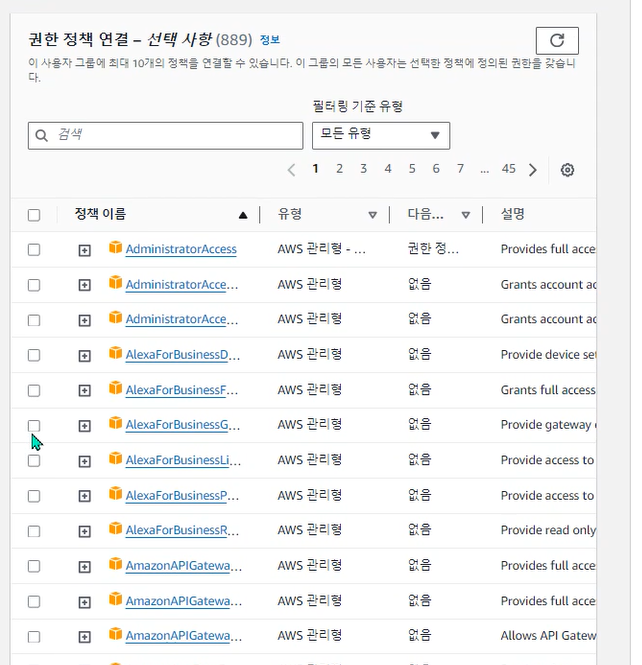Click the 설명 column header
Viewport: 642px width, 665px height.
pos(513,214)
